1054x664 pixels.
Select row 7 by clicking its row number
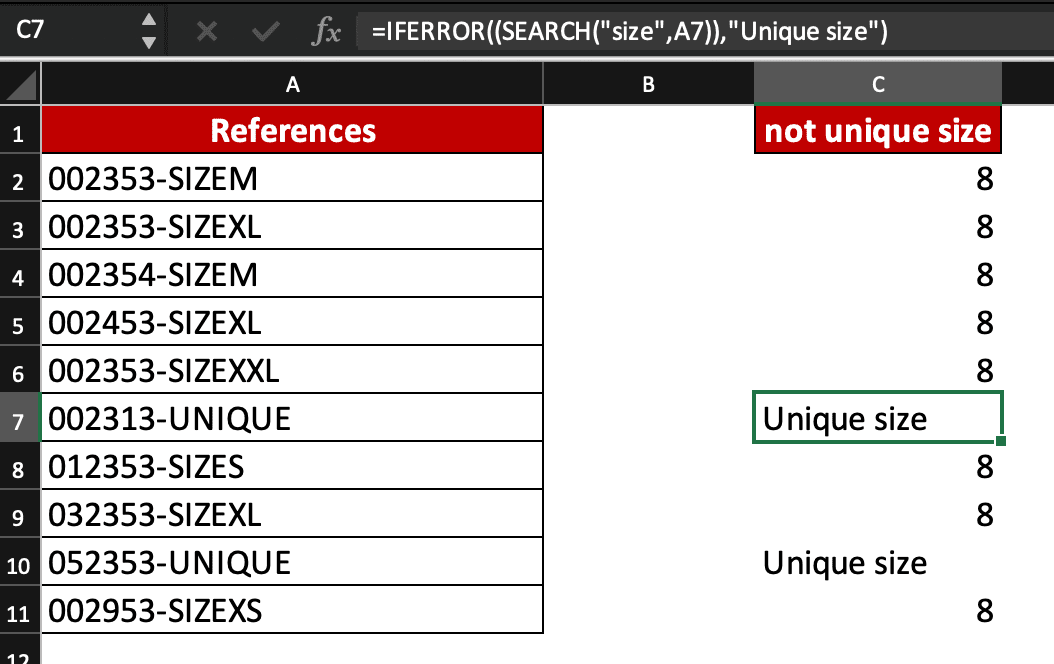click(19, 417)
